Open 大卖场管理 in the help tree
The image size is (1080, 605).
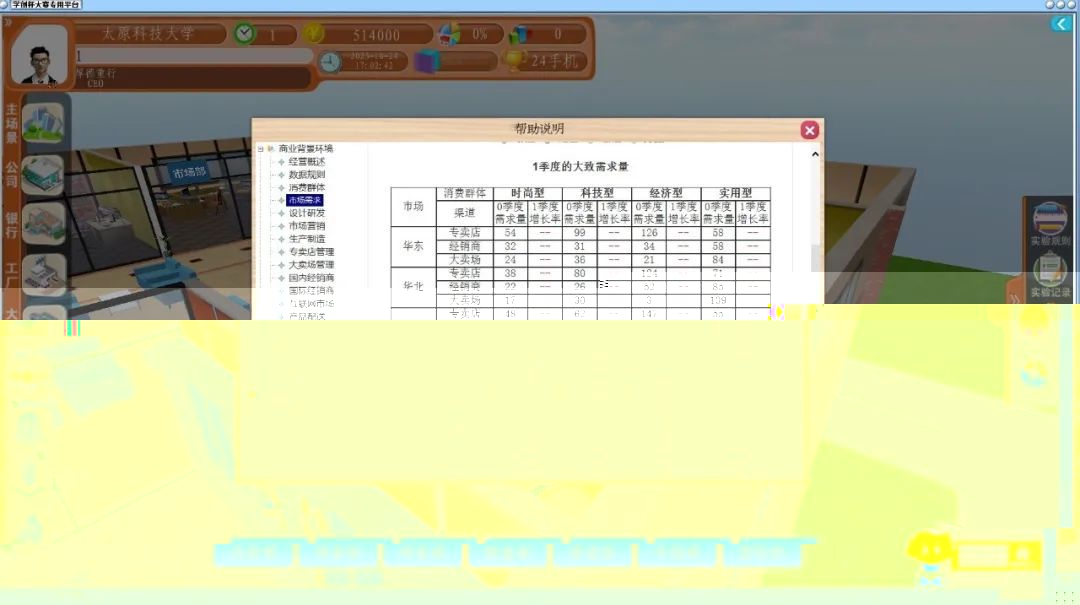click(311, 265)
